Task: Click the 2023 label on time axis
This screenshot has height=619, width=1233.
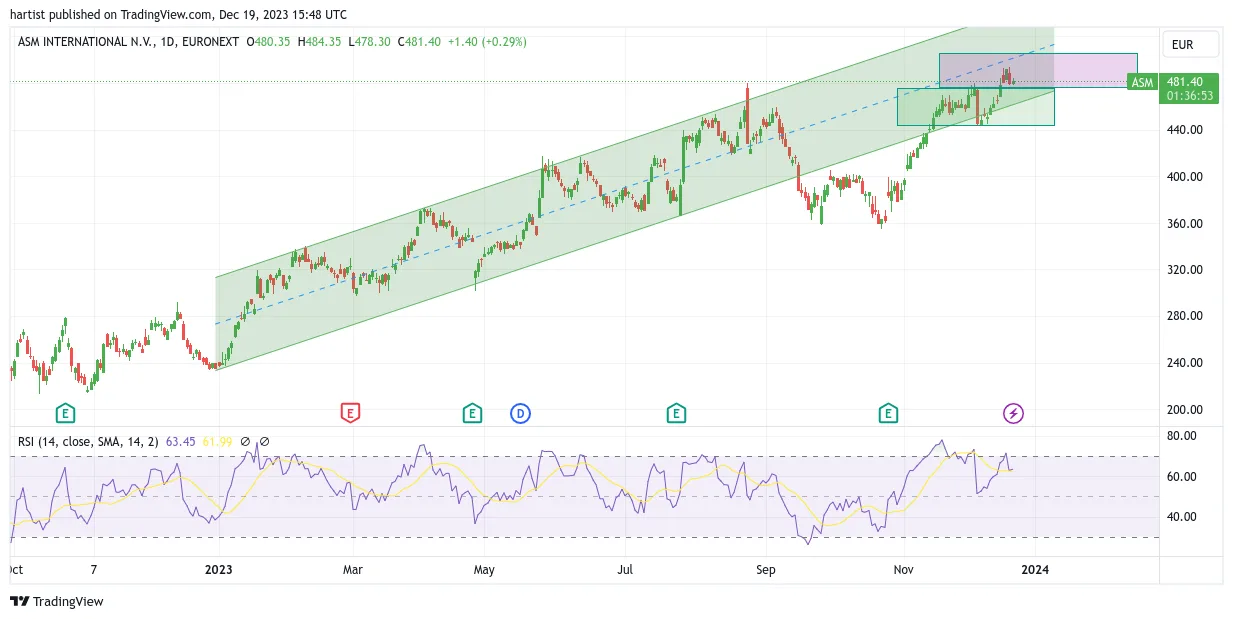Action: pyautogui.click(x=218, y=570)
